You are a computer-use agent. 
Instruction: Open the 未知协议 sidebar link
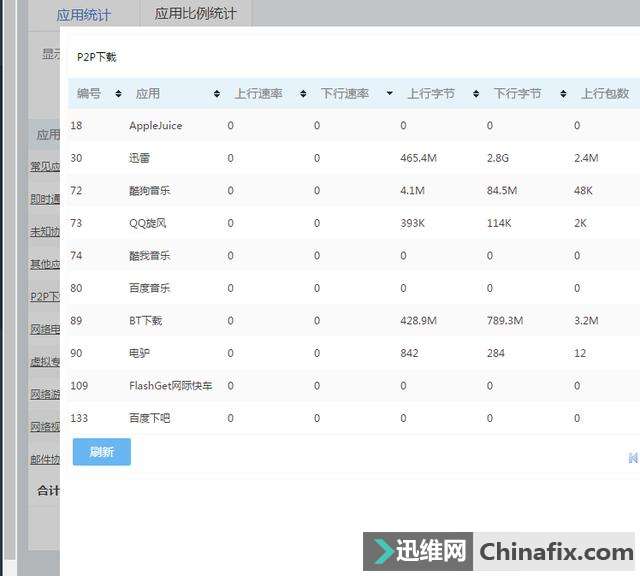tap(45, 232)
